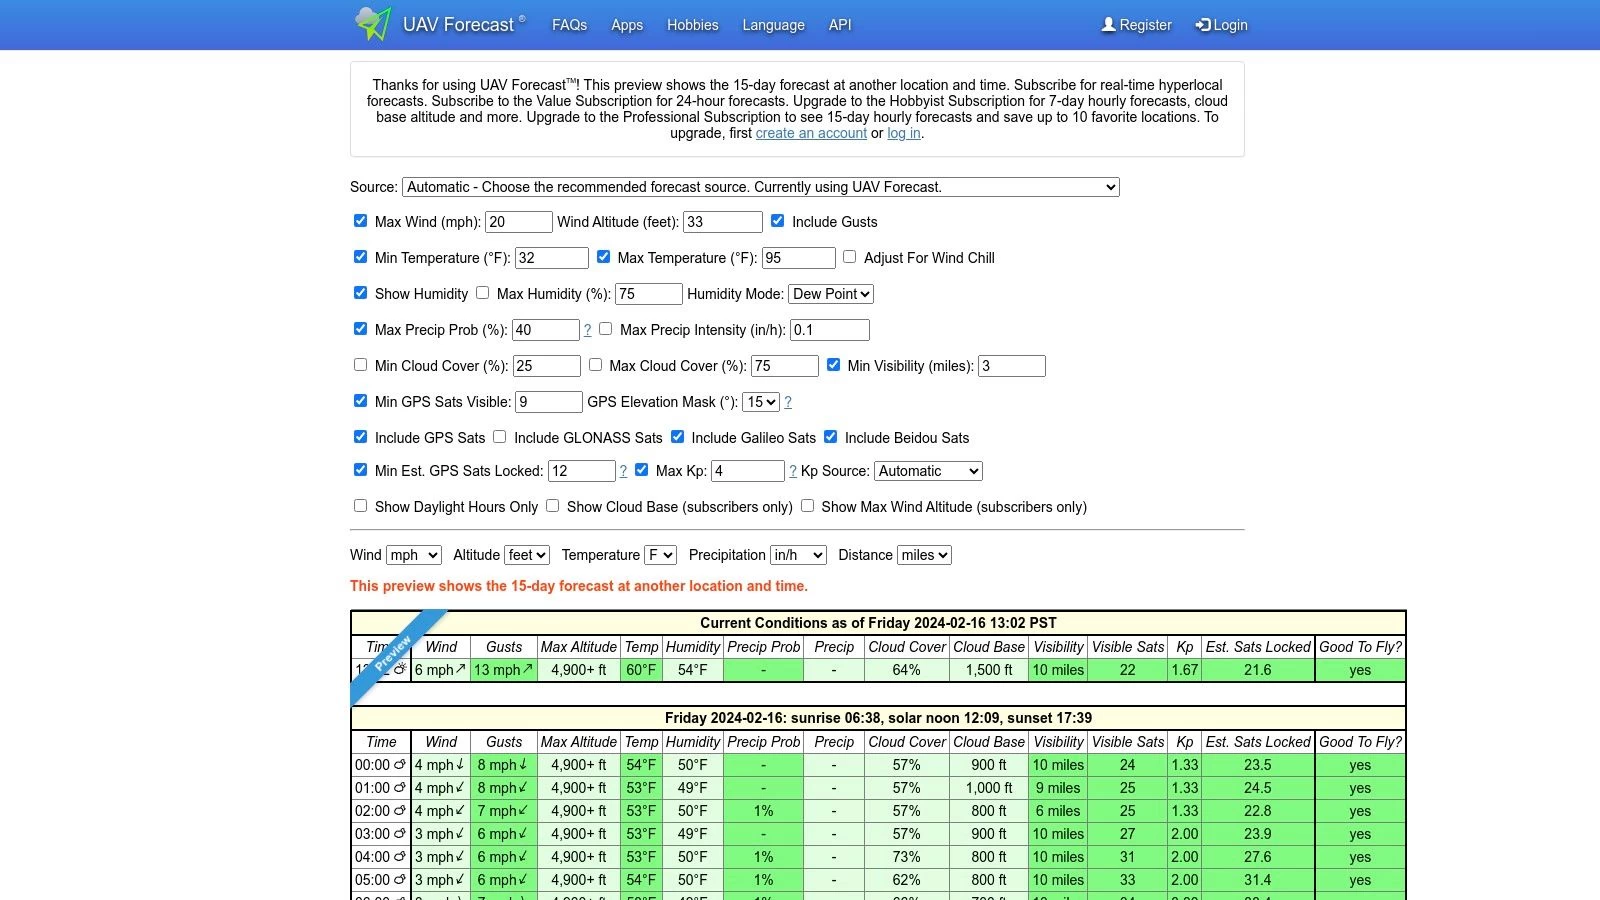1600x900 pixels.
Task: Enable the Max Humidity checkbox
Action: [x=482, y=293]
